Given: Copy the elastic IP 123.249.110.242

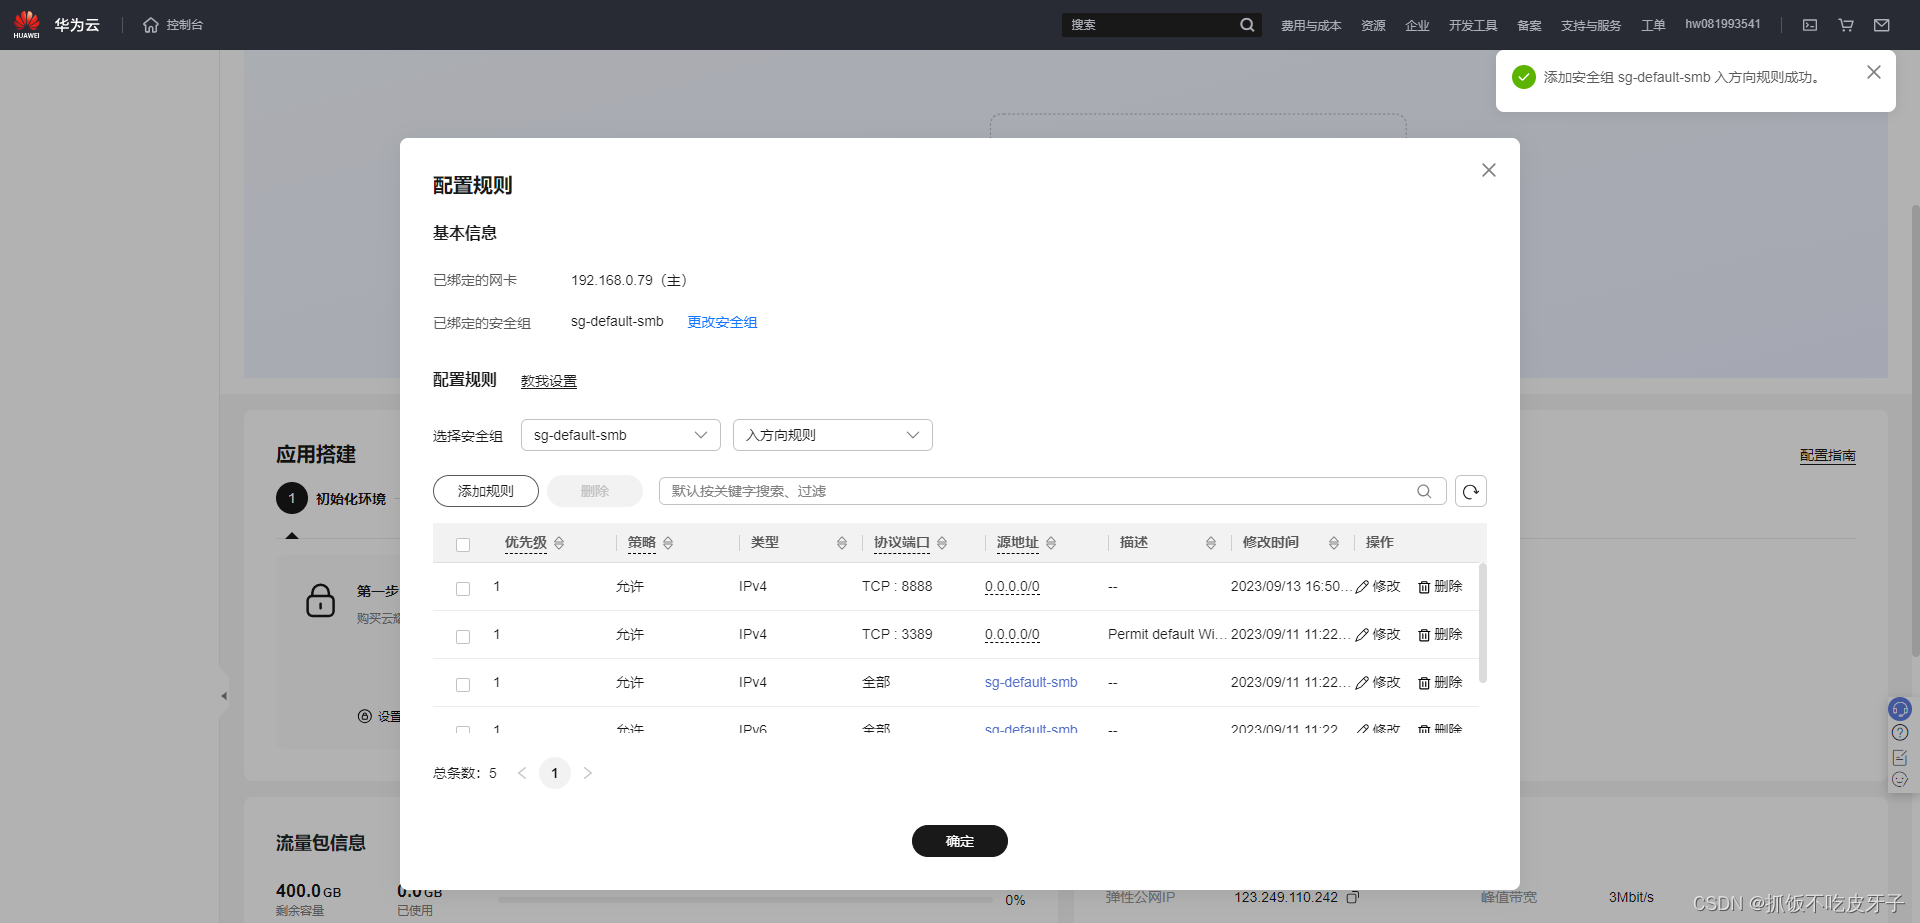Looking at the screenshot, I should [1352, 897].
